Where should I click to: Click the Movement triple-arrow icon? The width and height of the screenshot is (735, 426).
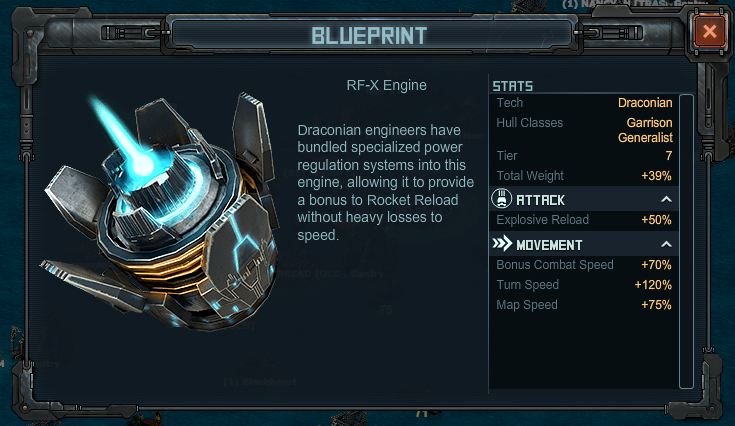[502, 244]
